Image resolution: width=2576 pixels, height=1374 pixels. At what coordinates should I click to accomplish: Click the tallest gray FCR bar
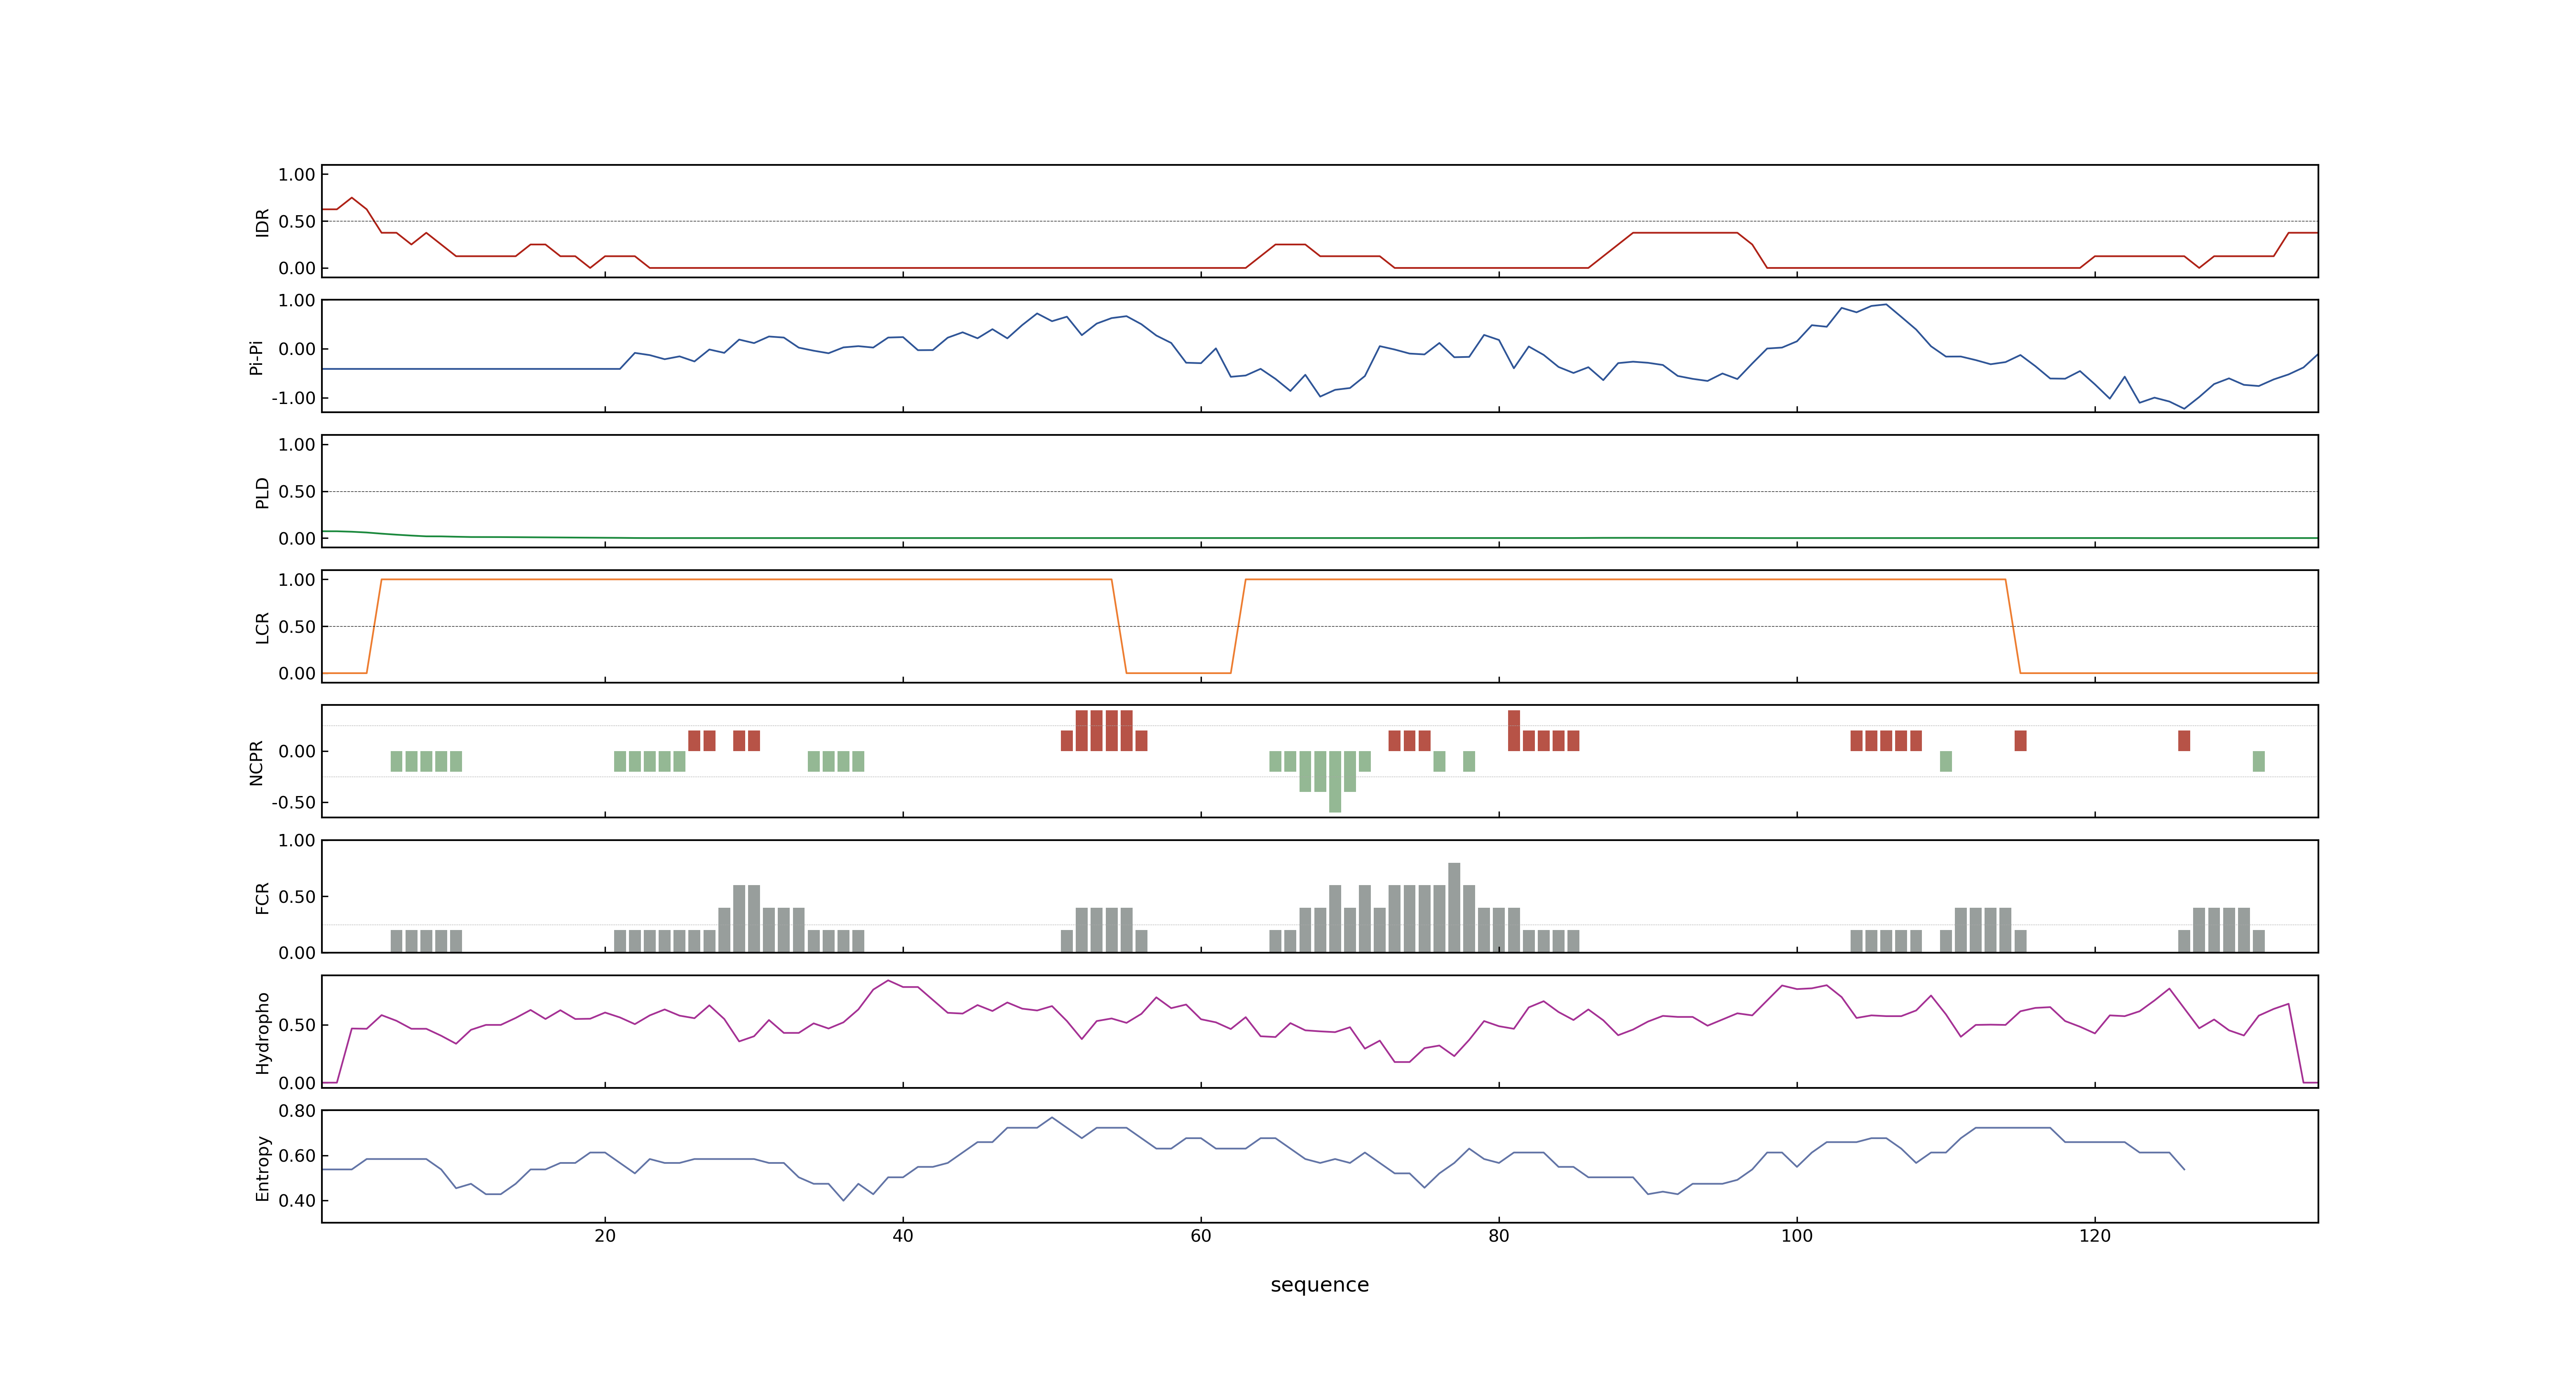tap(1454, 907)
